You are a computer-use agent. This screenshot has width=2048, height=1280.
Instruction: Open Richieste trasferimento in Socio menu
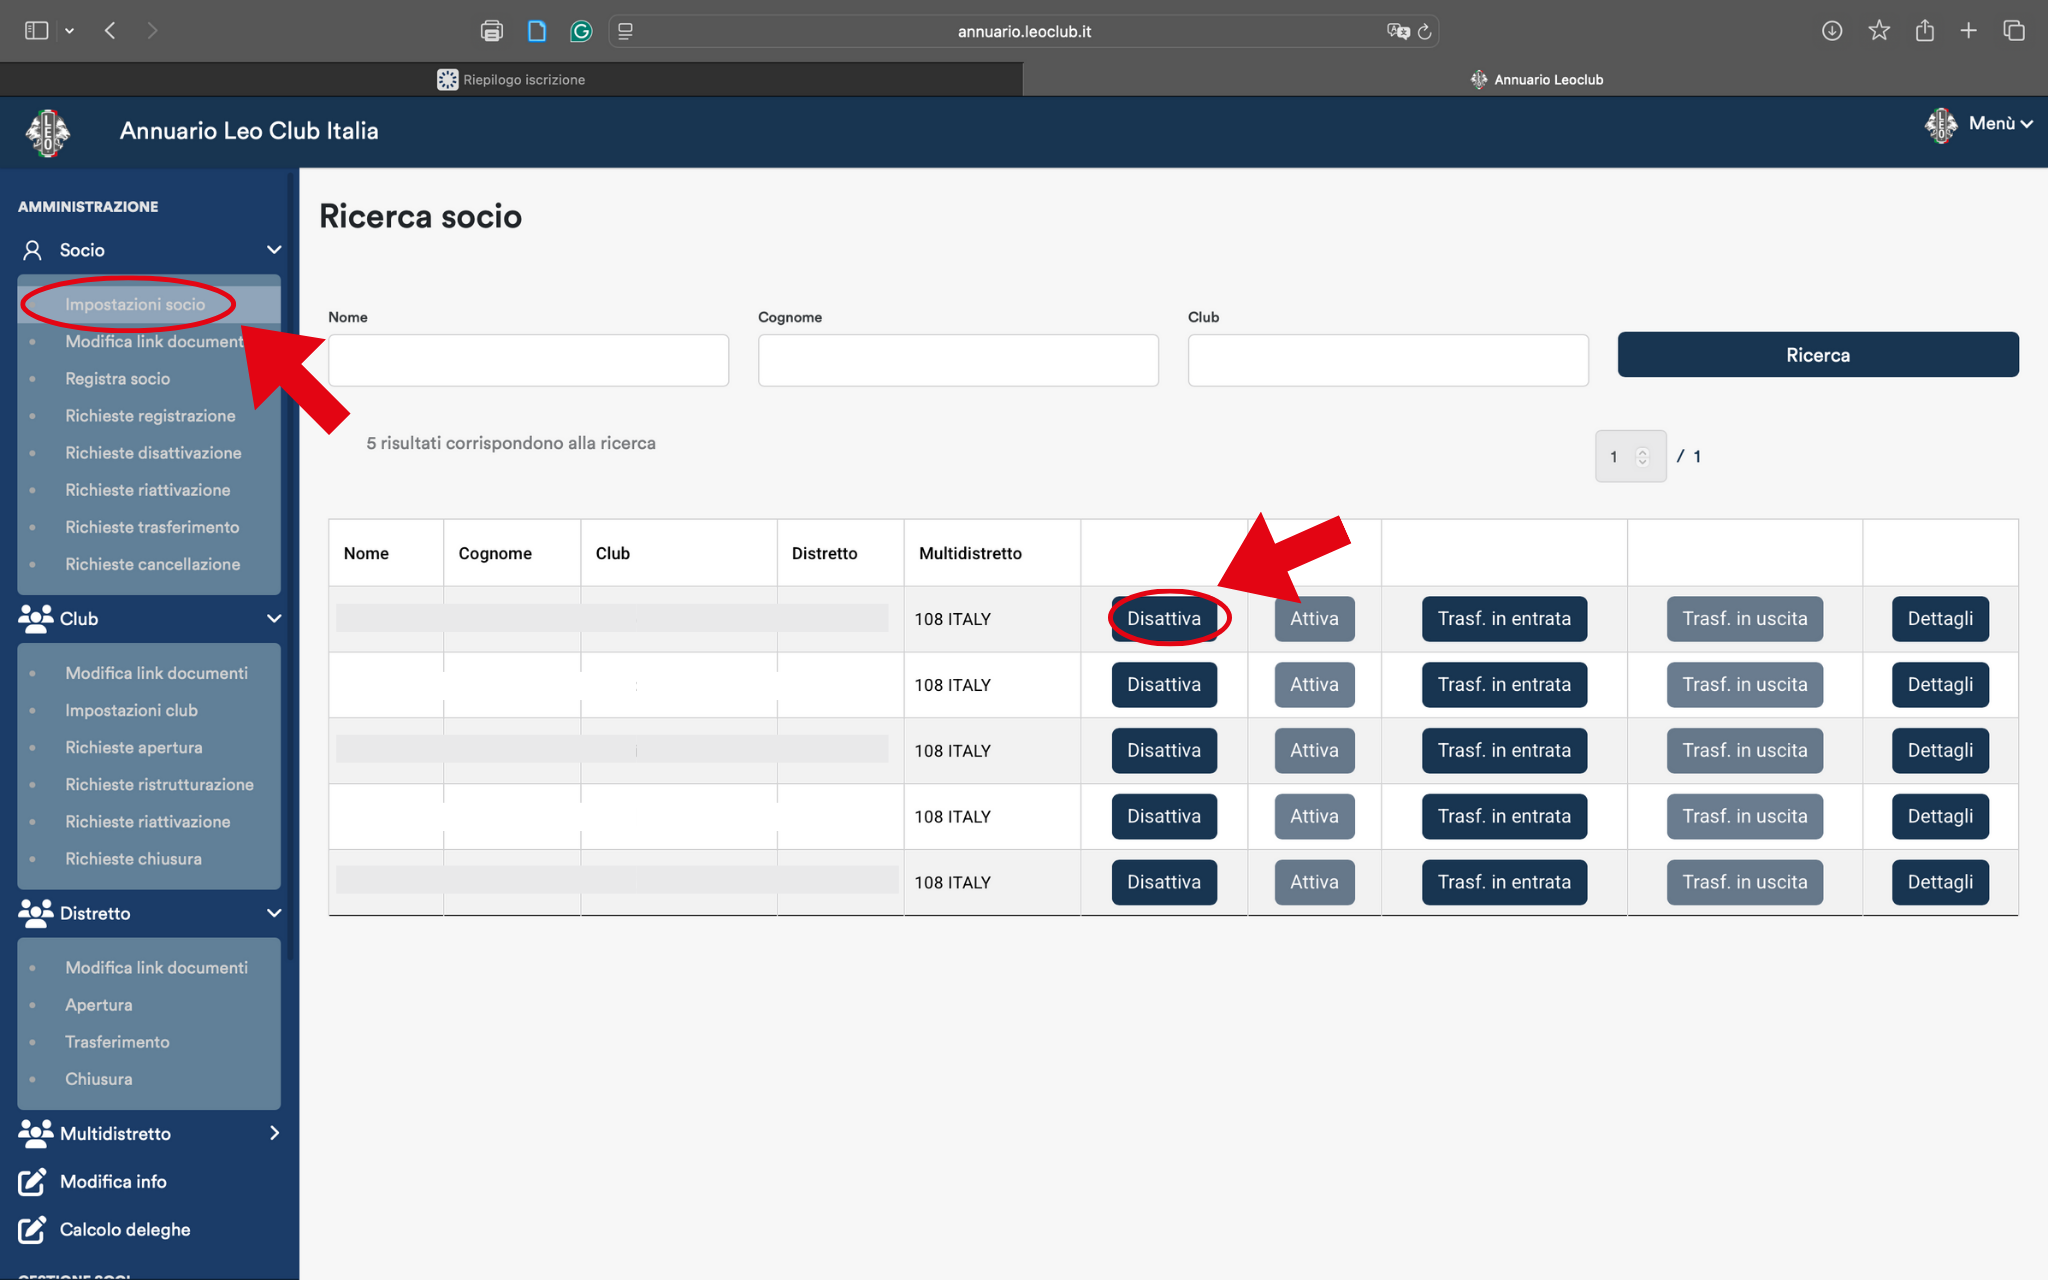152,528
